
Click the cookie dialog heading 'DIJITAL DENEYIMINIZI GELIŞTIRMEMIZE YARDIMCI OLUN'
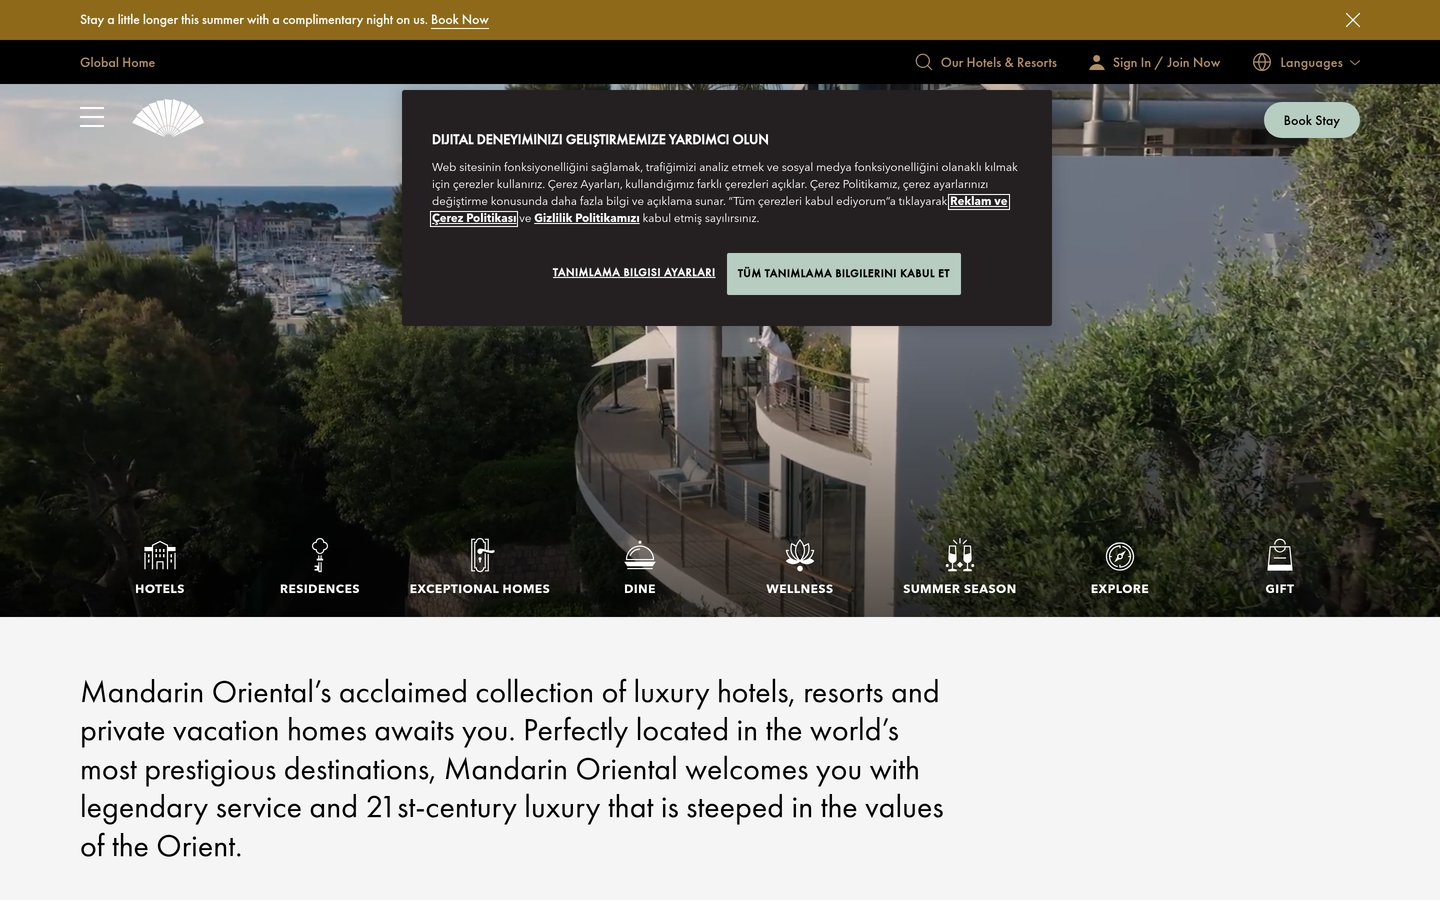(600, 139)
